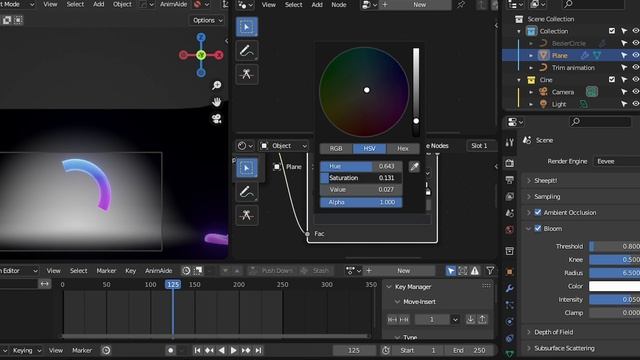This screenshot has width=640, height=360.
Task: Select the Links Cut tool in the lower node editor
Action: 247,215
